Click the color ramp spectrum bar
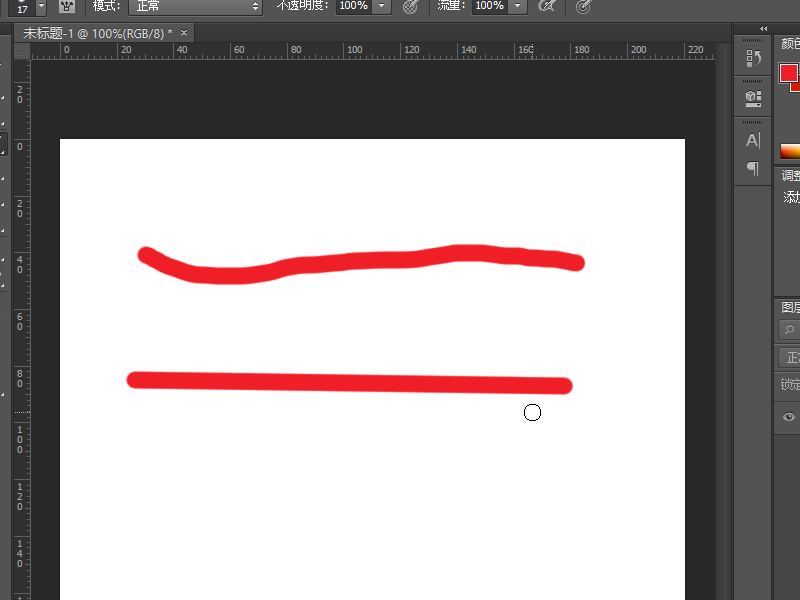This screenshot has height=600, width=800. point(790,151)
